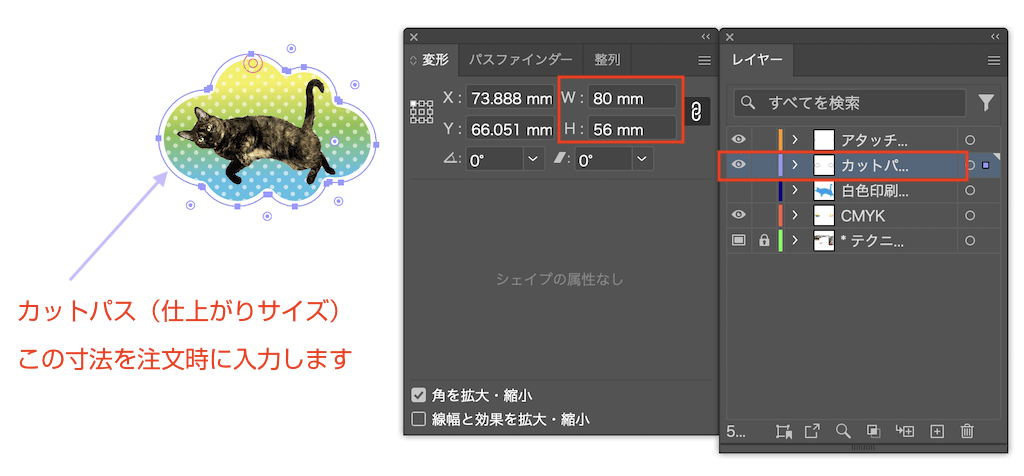Click the layer filter funnel icon
The image size is (1024, 476).
(x=985, y=103)
